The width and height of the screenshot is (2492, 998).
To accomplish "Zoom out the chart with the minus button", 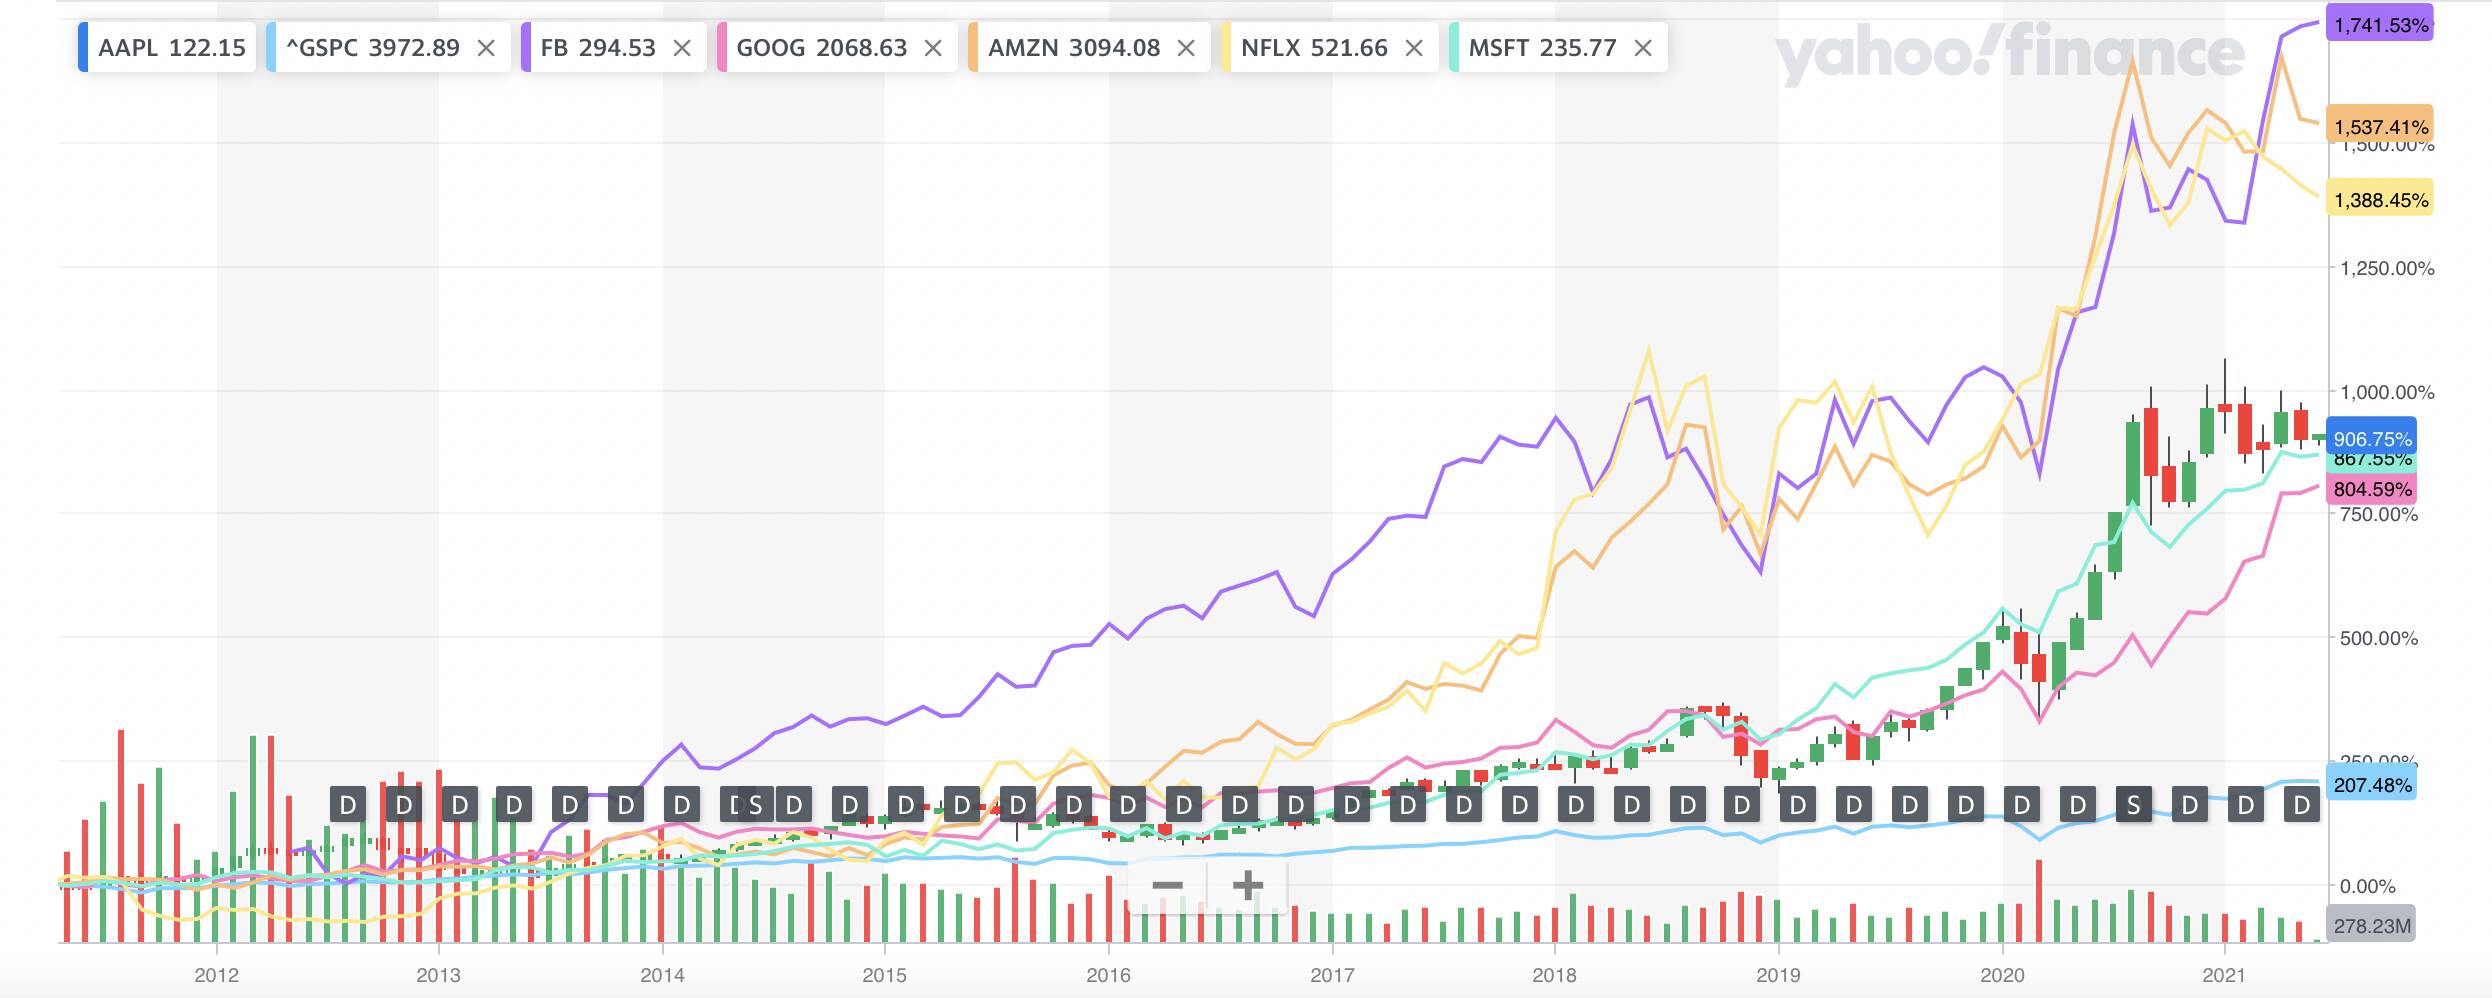I will coord(1167,885).
